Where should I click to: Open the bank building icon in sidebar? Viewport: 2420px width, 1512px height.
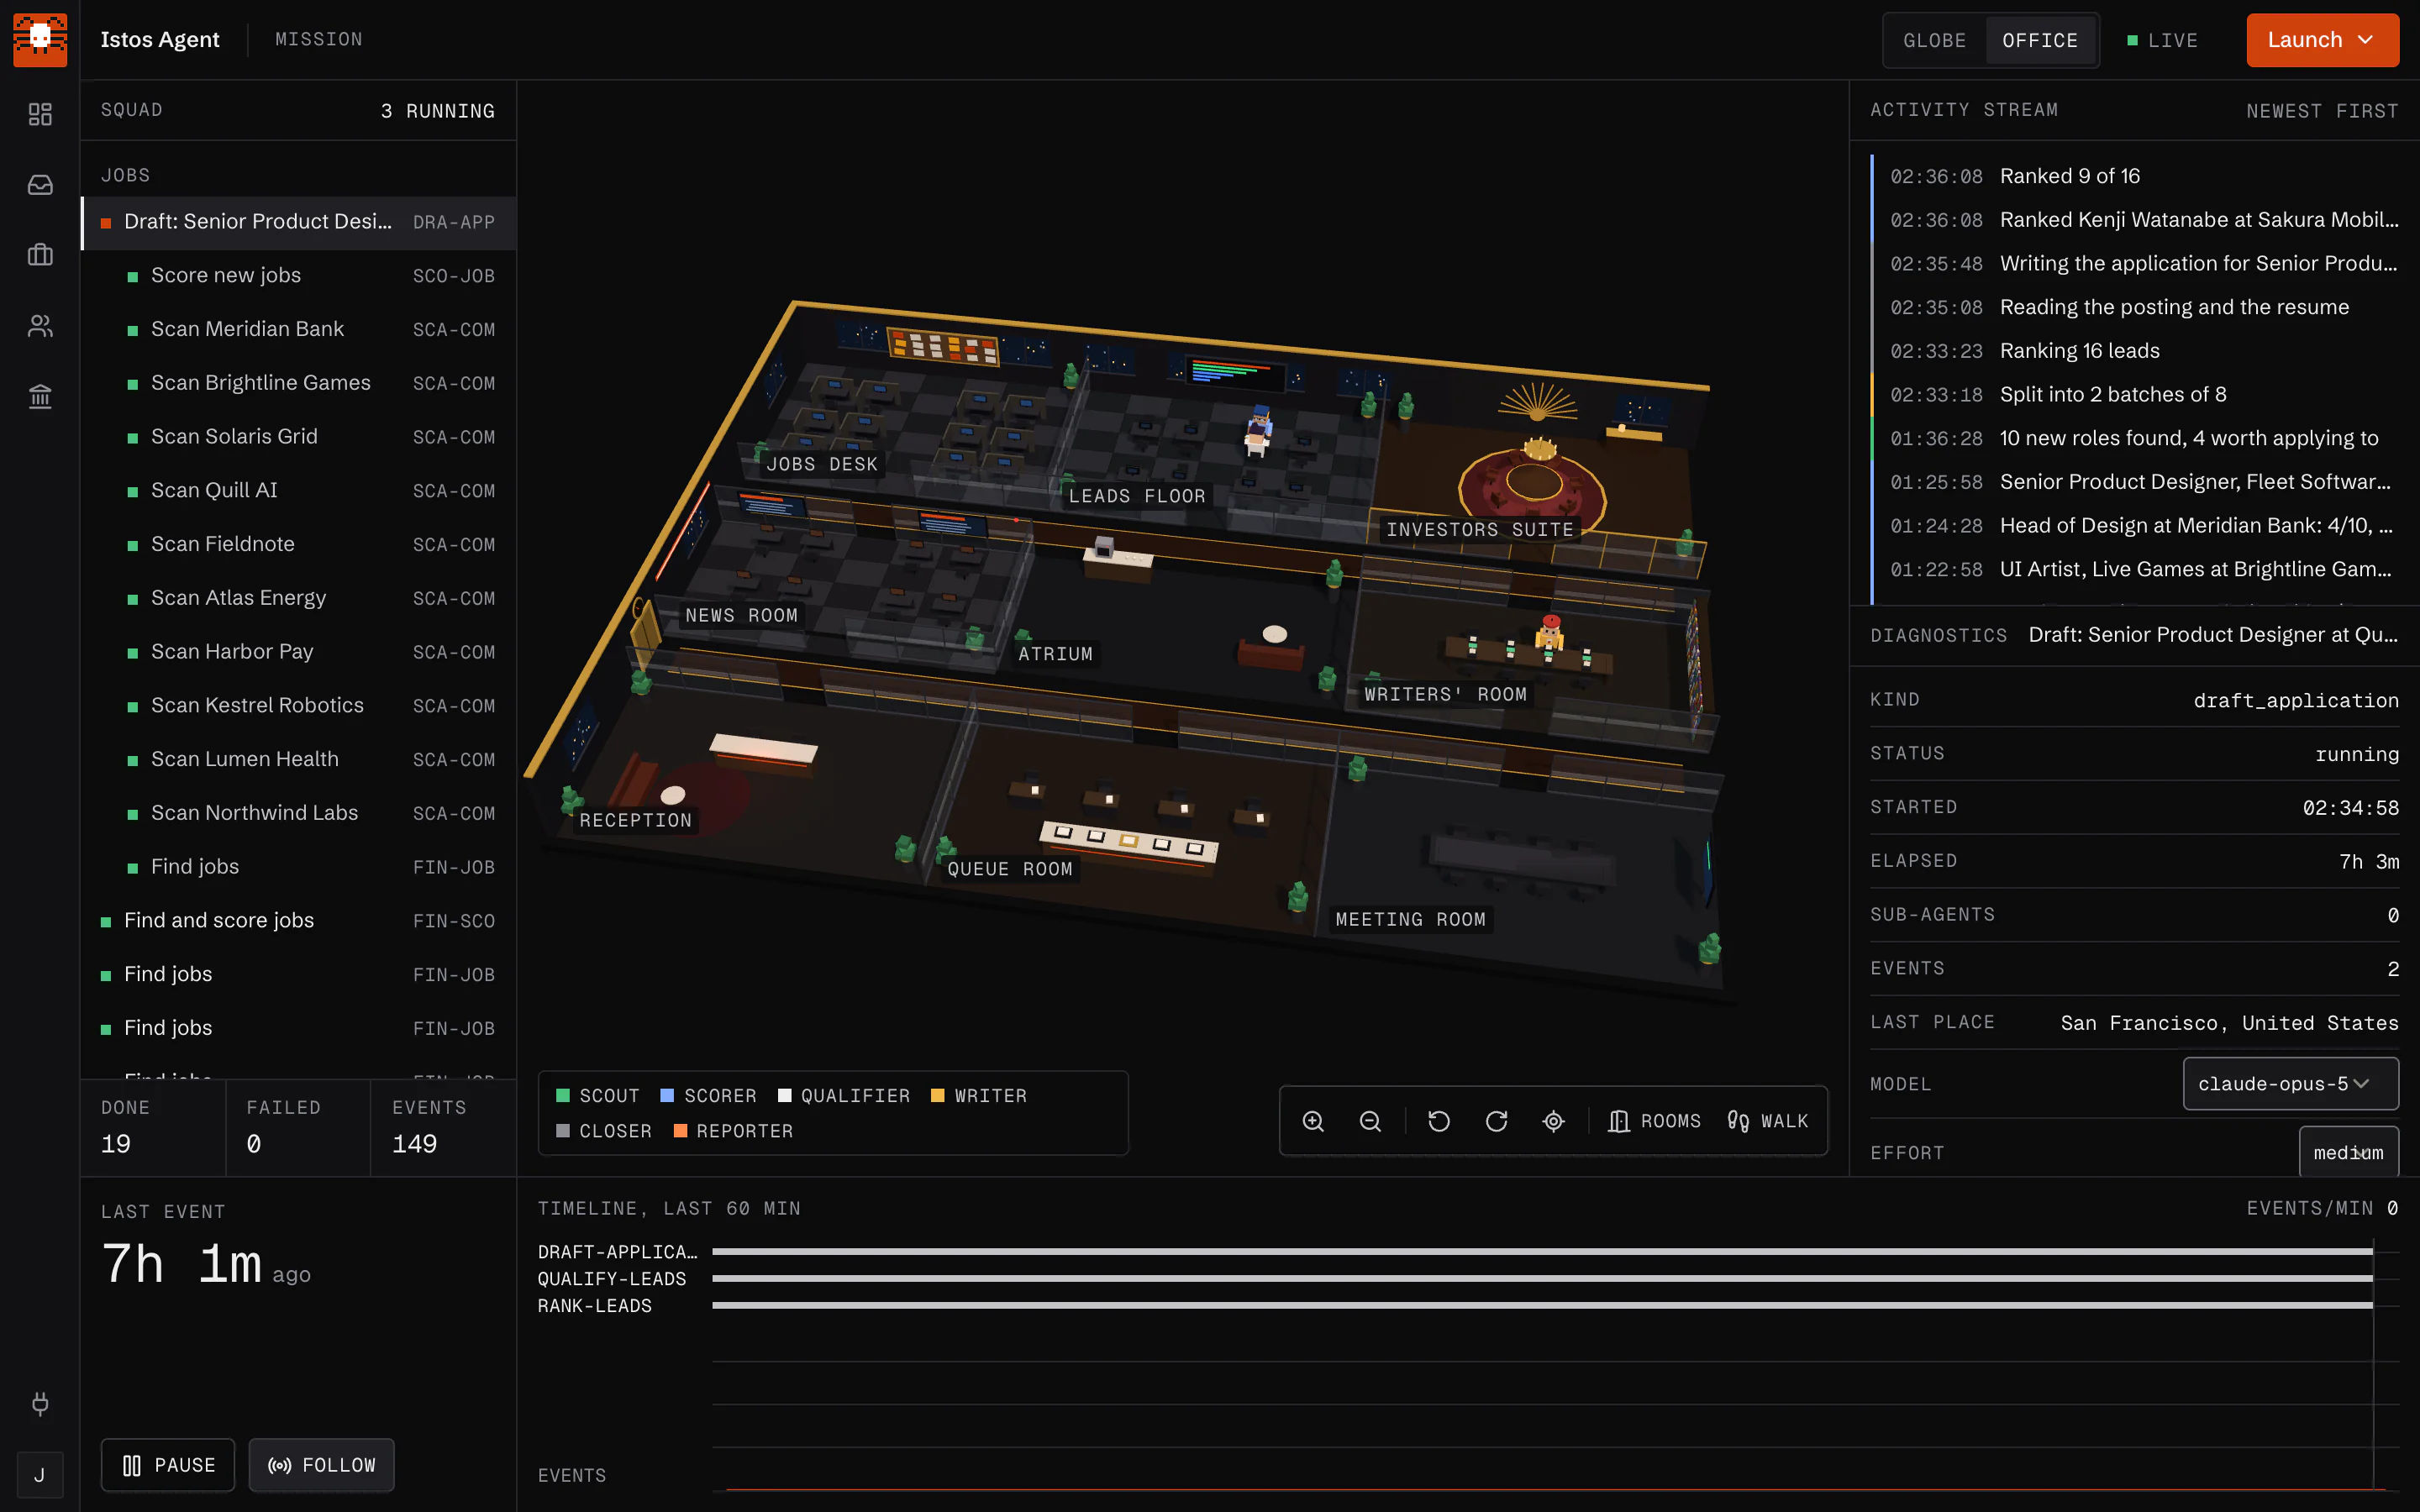pos(40,397)
